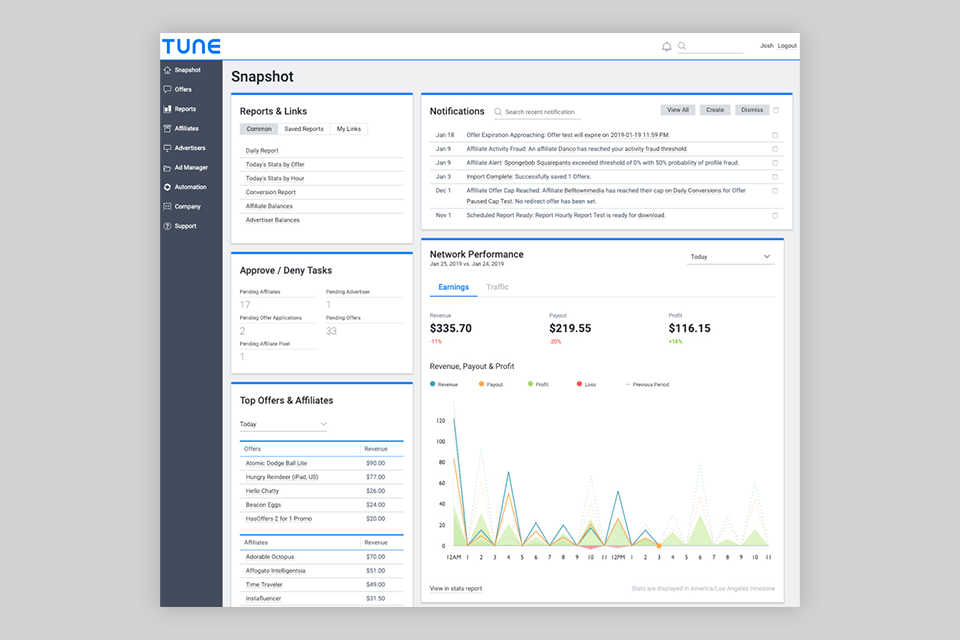Switch to the Traffic tab

497,287
